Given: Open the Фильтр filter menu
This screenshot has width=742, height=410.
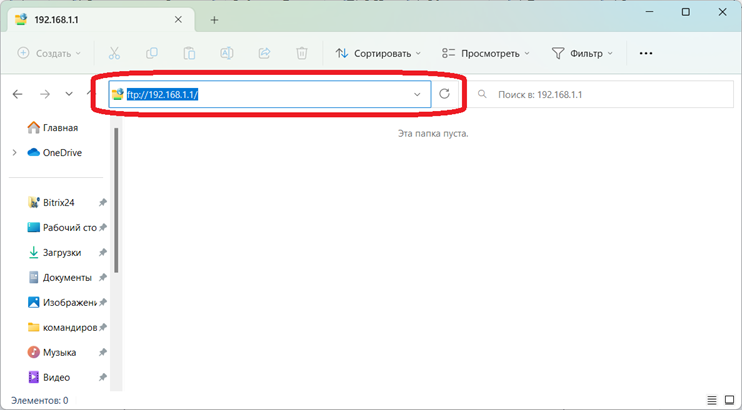Looking at the screenshot, I should (x=582, y=53).
